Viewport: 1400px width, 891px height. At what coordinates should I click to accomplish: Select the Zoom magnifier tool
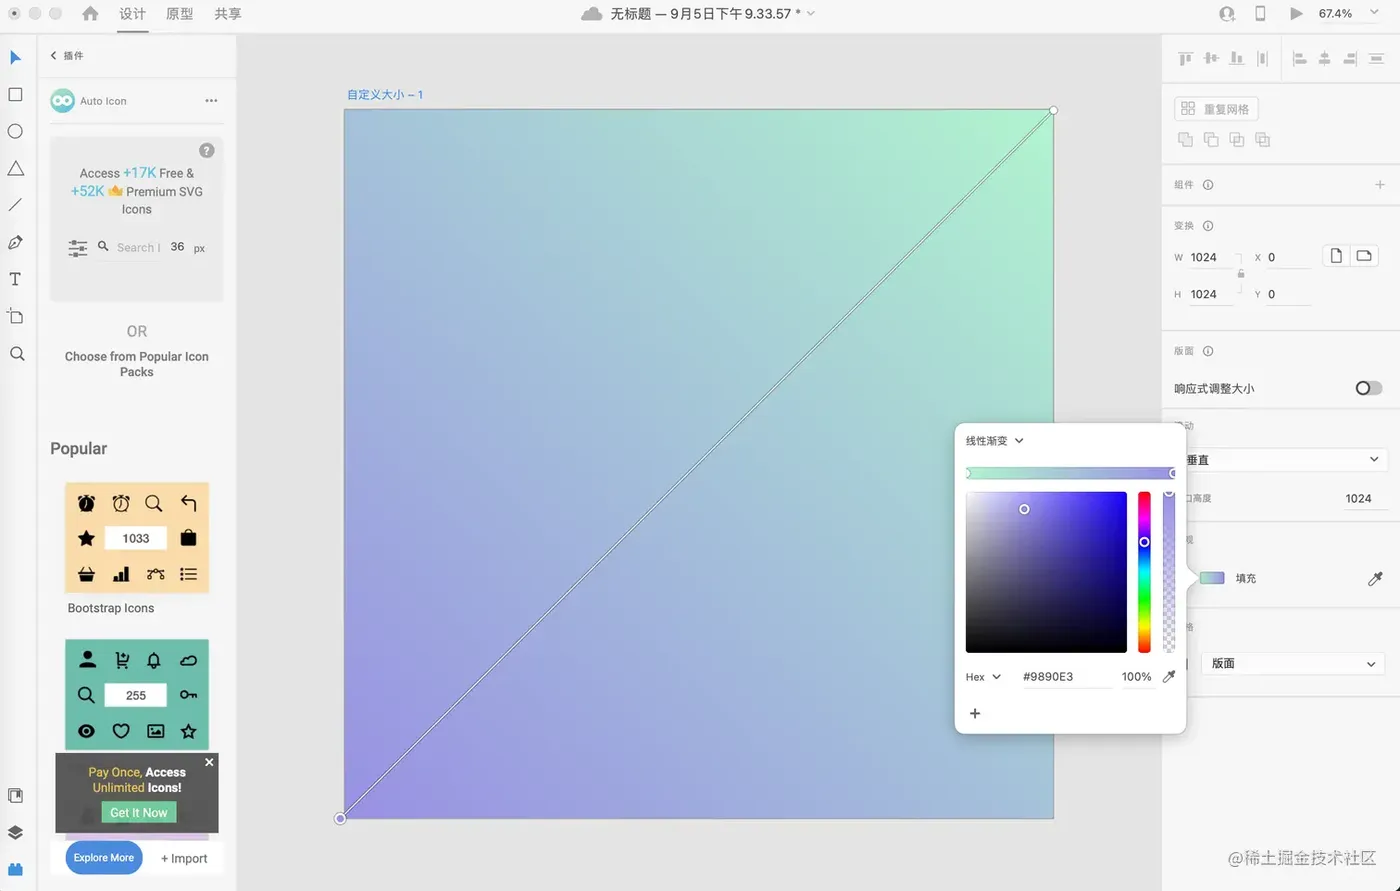pos(16,353)
